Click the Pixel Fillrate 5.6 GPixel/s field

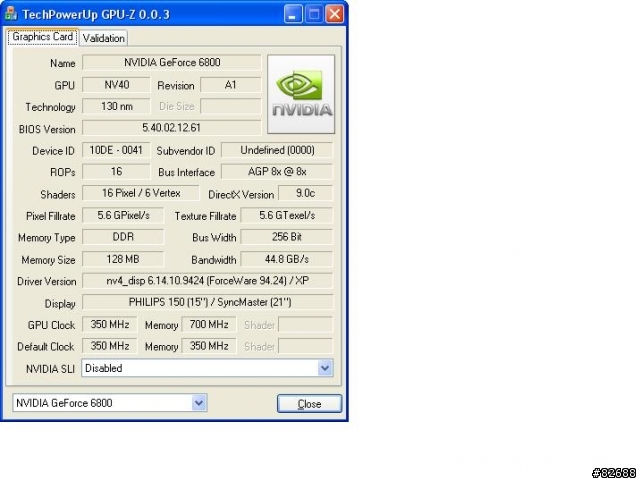(123, 215)
